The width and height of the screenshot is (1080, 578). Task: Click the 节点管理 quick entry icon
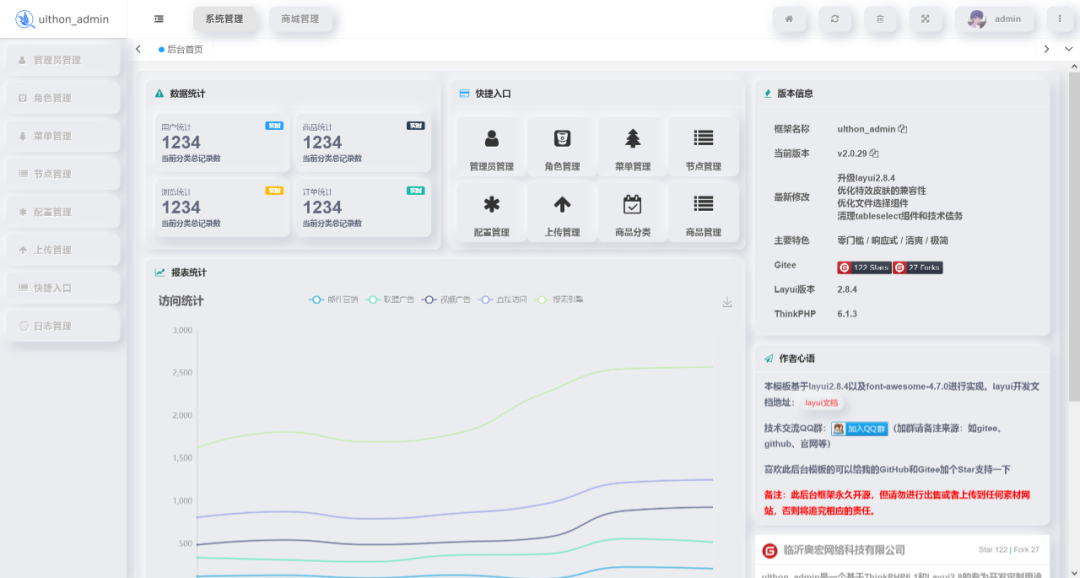(702, 146)
